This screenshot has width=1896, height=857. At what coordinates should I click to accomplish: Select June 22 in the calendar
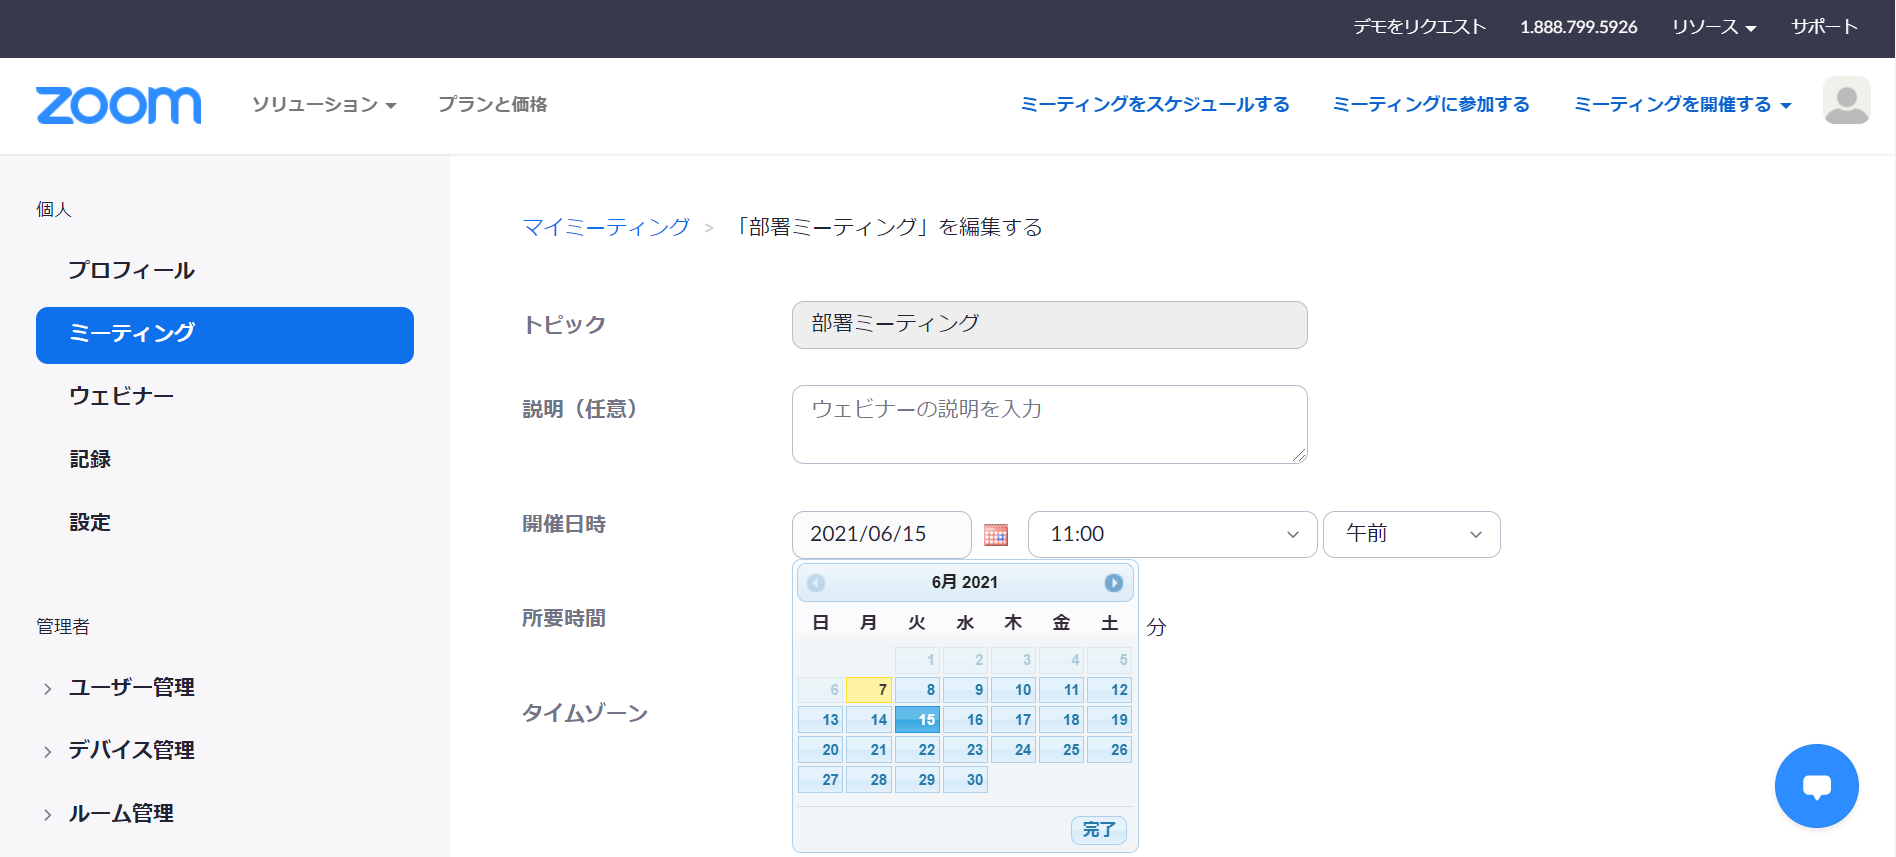[918, 750]
